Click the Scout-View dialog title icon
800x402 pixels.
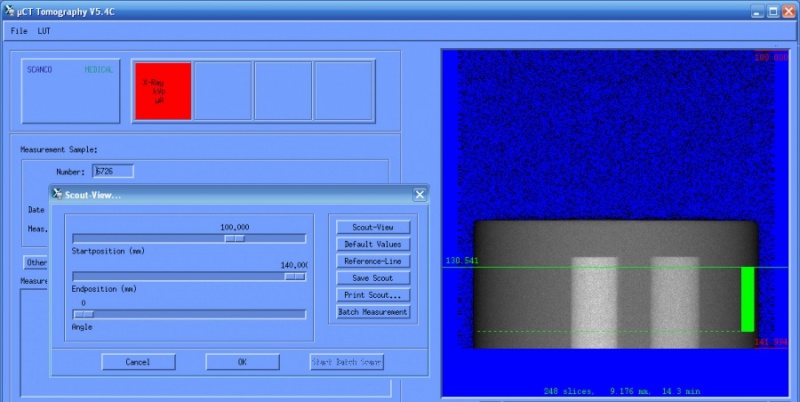tap(58, 194)
